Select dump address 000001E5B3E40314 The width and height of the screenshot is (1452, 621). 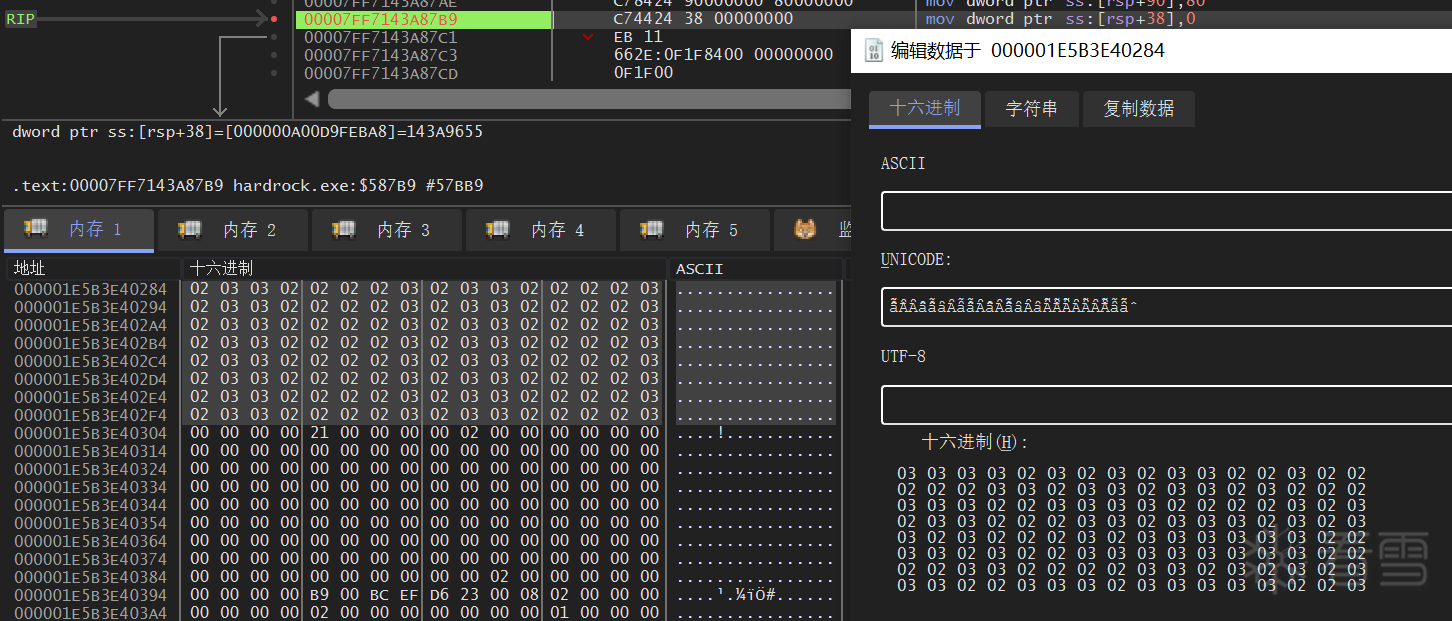tap(90, 451)
